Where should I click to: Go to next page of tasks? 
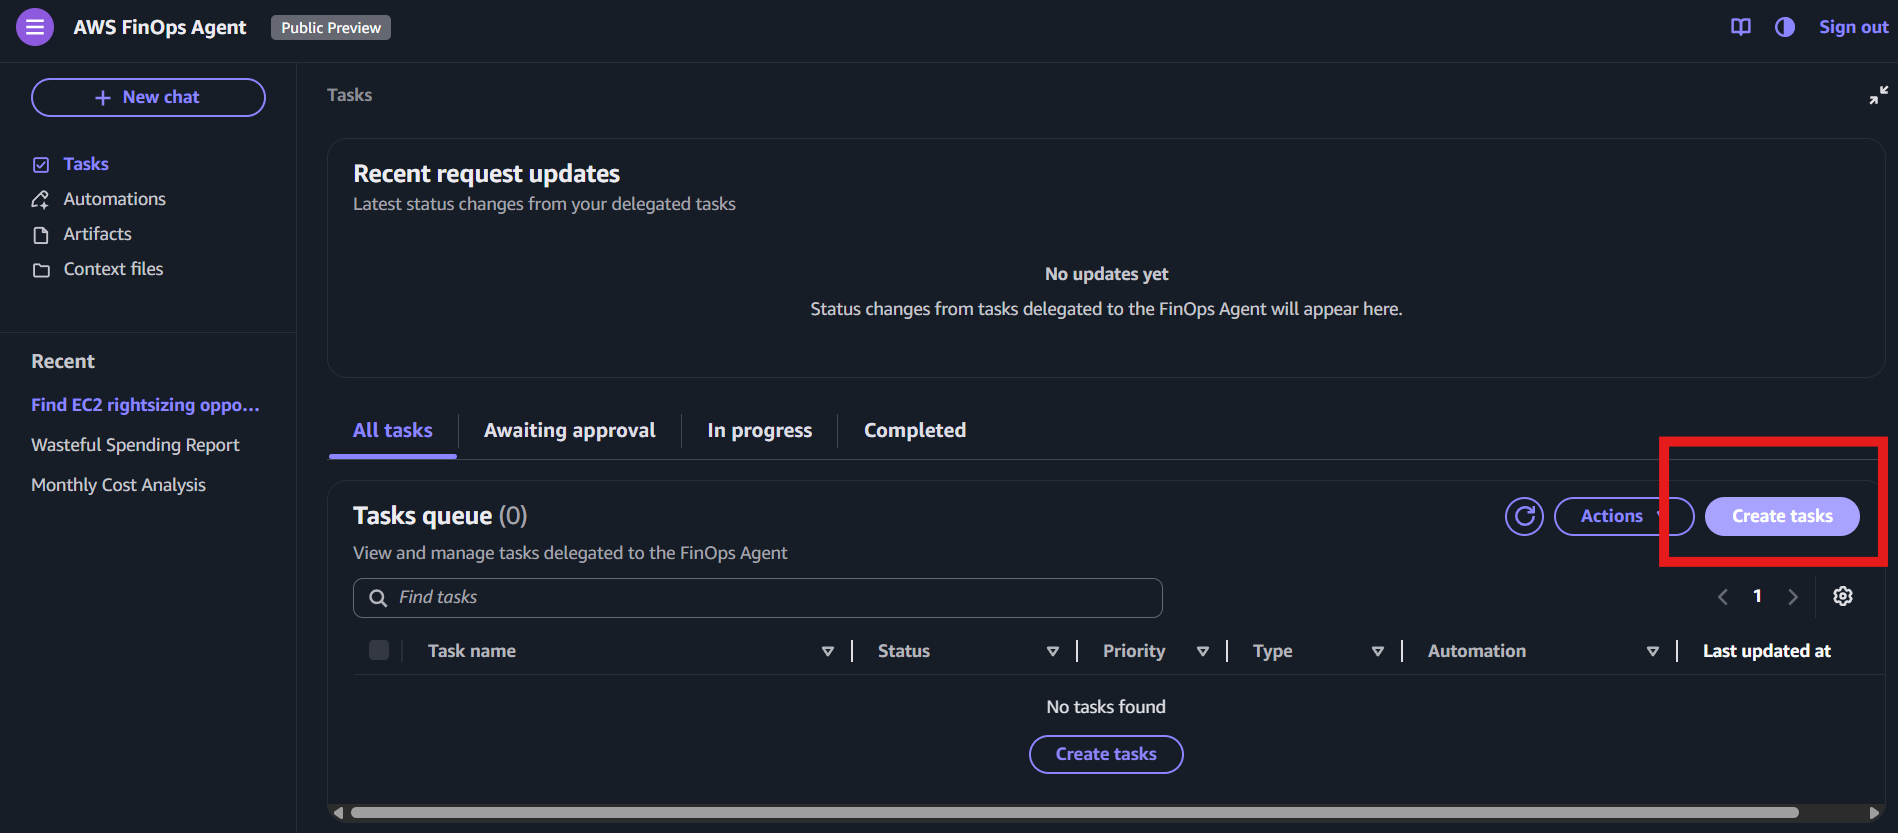pyautogui.click(x=1793, y=597)
